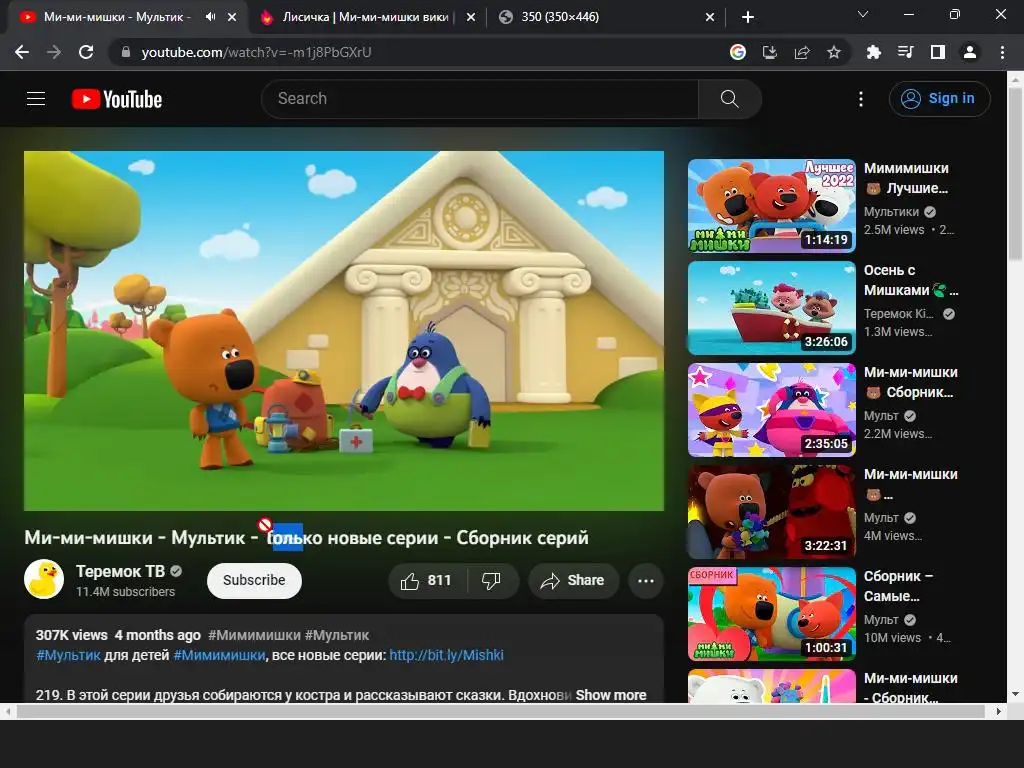Open YouTube settings three-dot menu
Image resolution: width=1024 pixels, height=768 pixels.
click(x=861, y=99)
